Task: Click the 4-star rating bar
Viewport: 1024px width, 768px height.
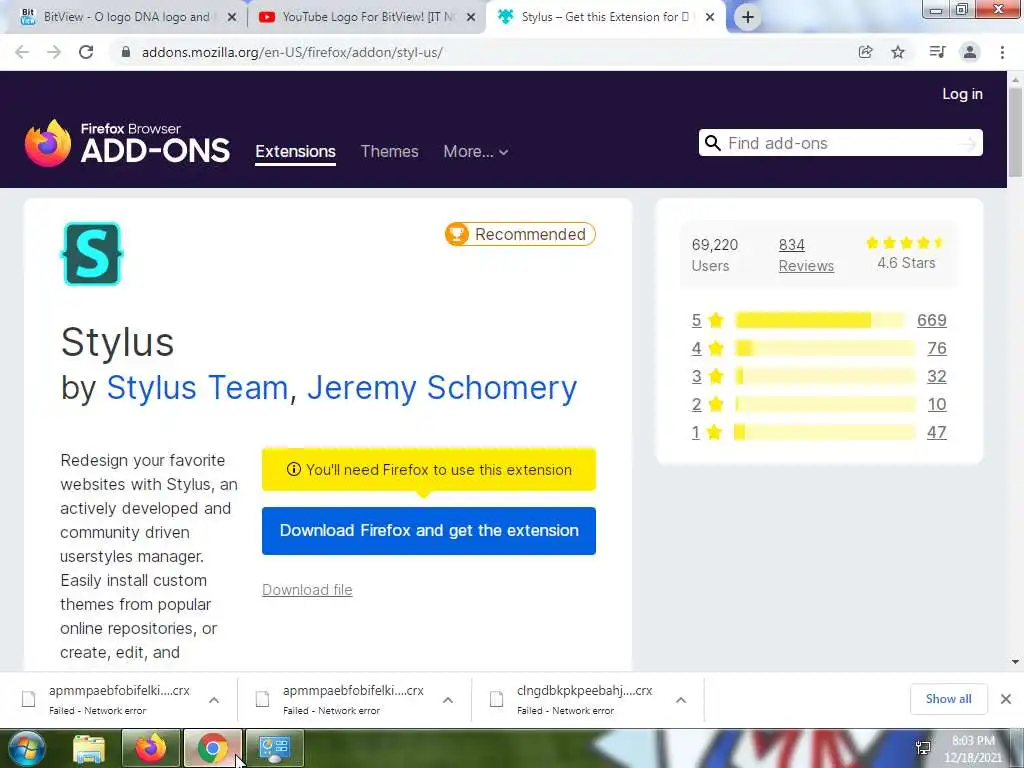Action: point(825,348)
